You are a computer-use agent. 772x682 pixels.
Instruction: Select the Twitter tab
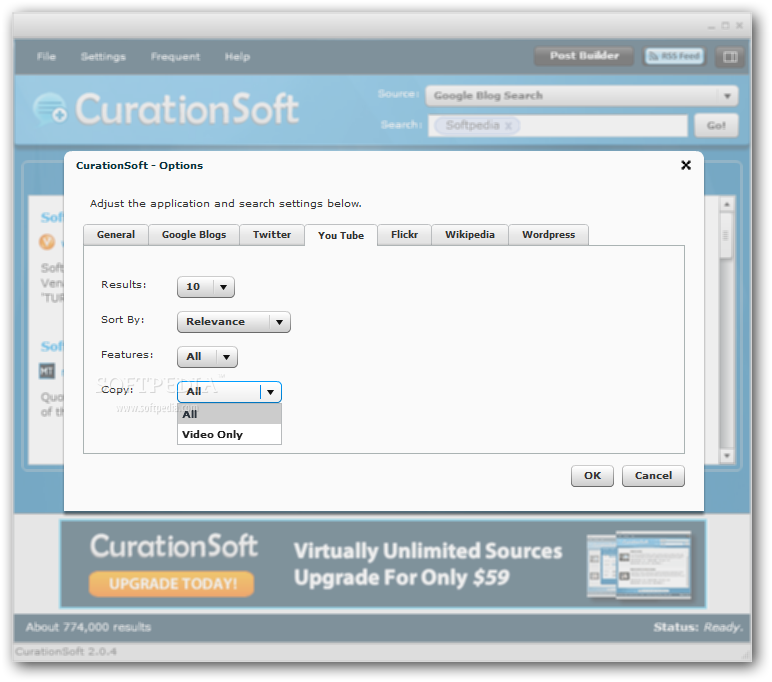[x=272, y=235]
